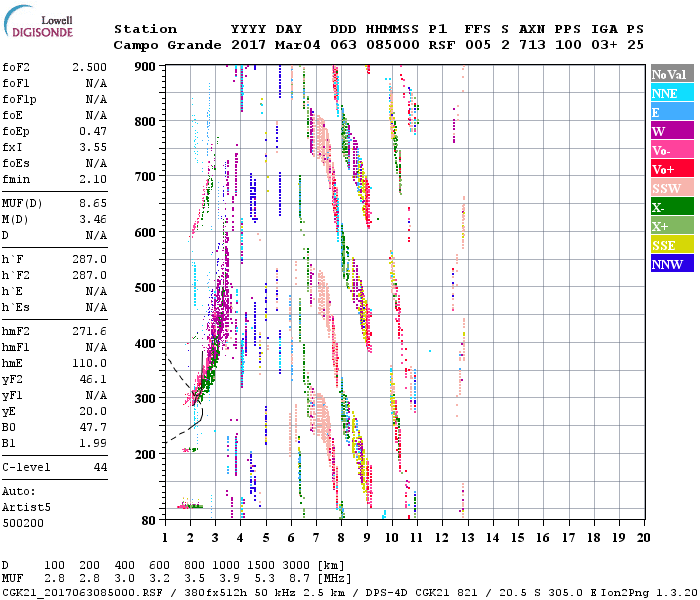Click the 900 km height axis label
Image resolution: width=700 pixels, height=600 pixels.
pos(145,67)
